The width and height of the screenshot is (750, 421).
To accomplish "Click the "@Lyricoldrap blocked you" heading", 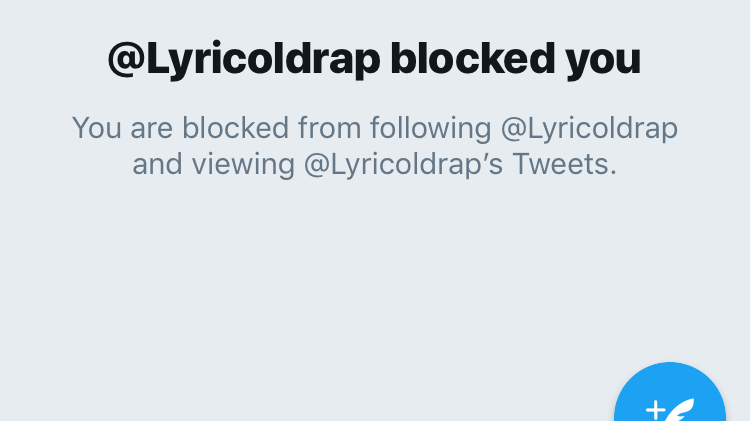I will 374,60.
